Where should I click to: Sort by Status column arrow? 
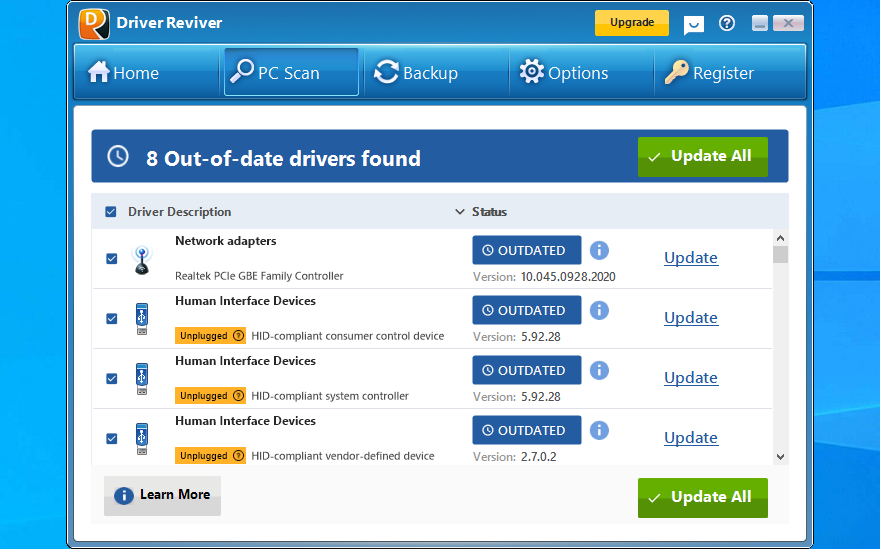coord(461,212)
